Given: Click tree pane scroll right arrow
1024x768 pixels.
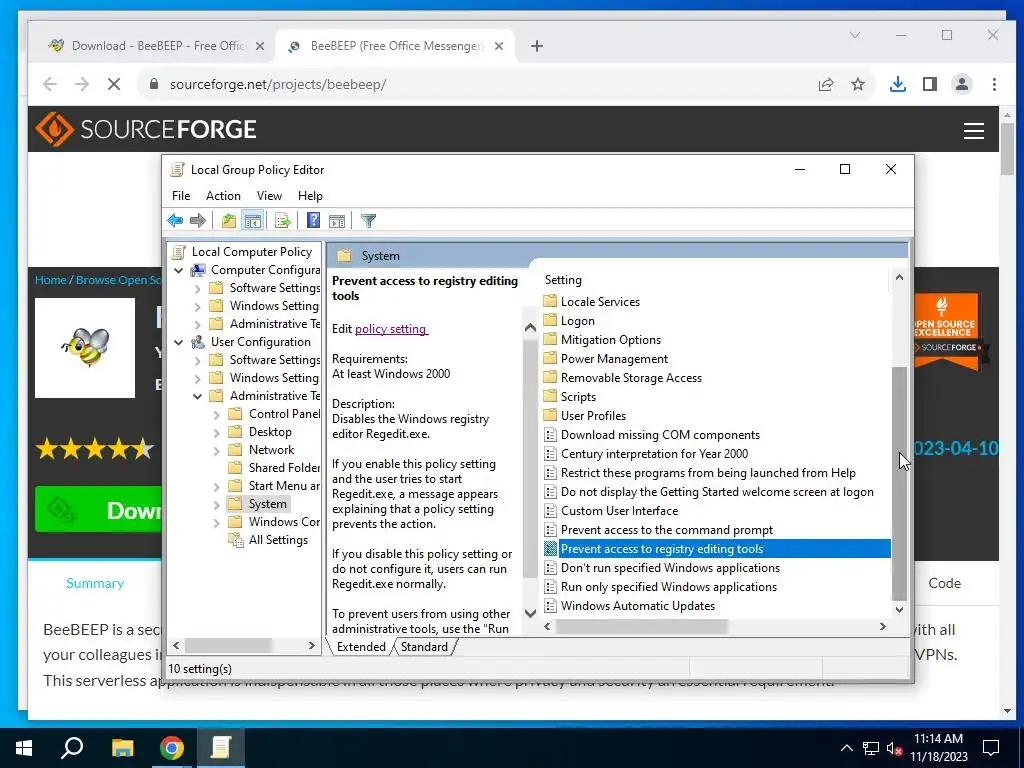Looking at the screenshot, I should 312,645.
